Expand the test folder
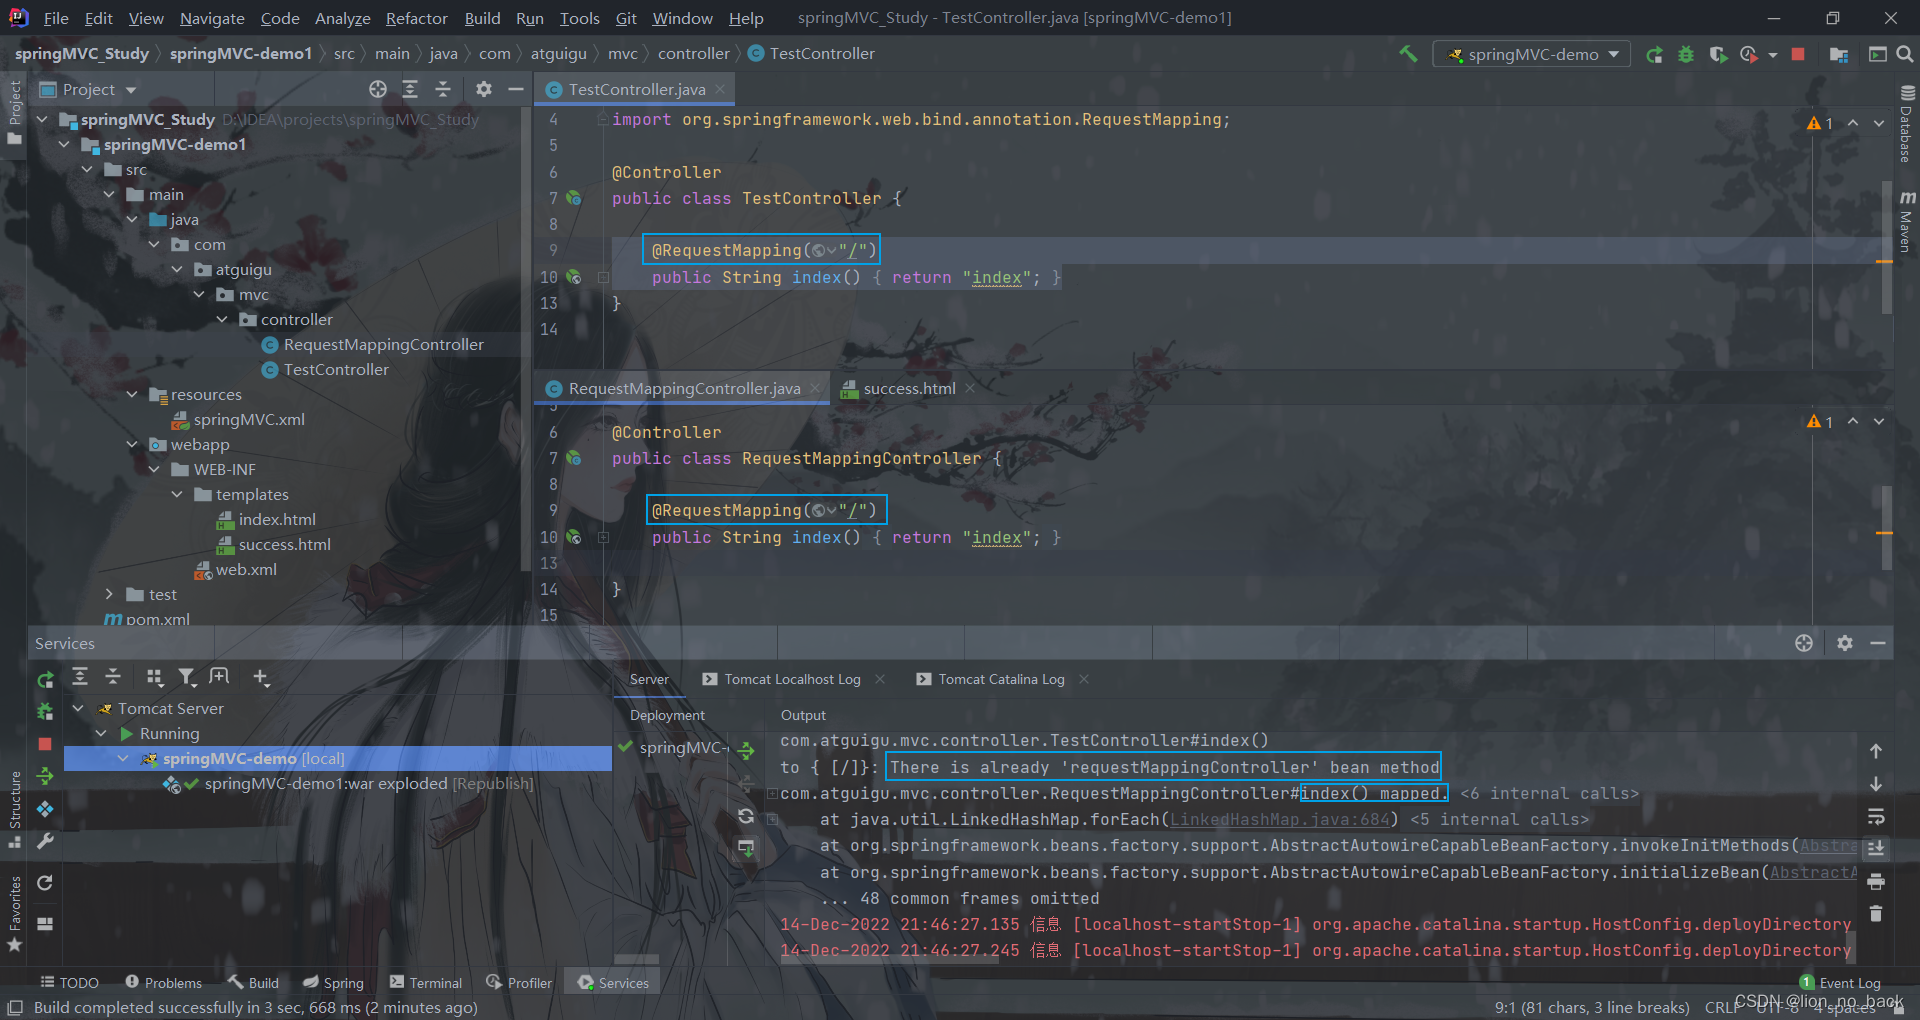Image resolution: width=1920 pixels, height=1020 pixels. (x=109, y=594)
